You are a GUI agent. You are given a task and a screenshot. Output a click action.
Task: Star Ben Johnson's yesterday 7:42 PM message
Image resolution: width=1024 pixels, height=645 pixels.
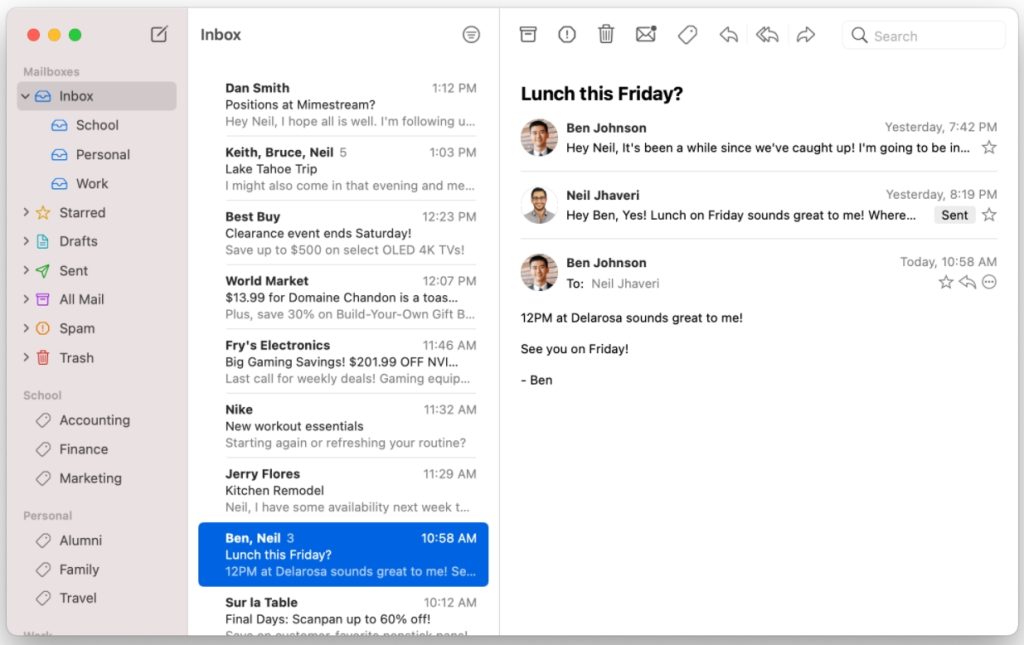pos(989,148)
